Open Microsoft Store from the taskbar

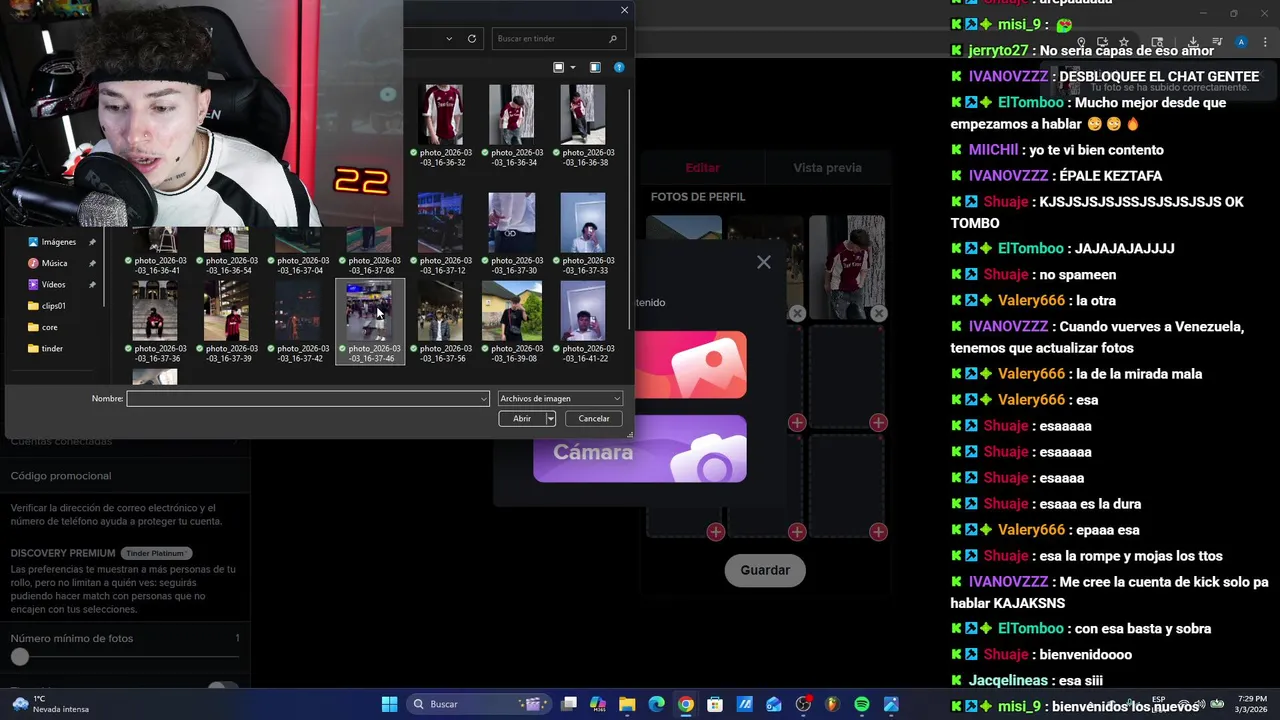(x=715, y=704)
